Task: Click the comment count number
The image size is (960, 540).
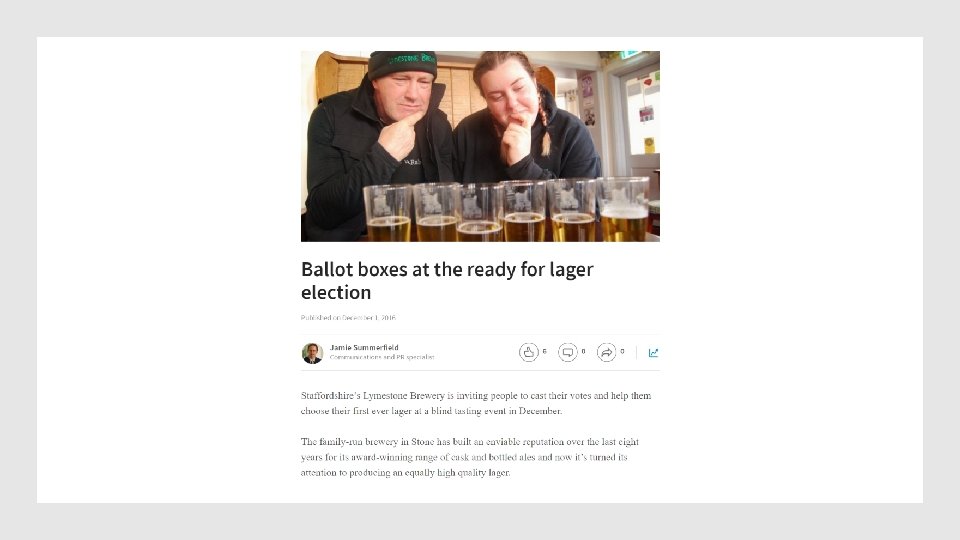Action: [x=583, y=351]
